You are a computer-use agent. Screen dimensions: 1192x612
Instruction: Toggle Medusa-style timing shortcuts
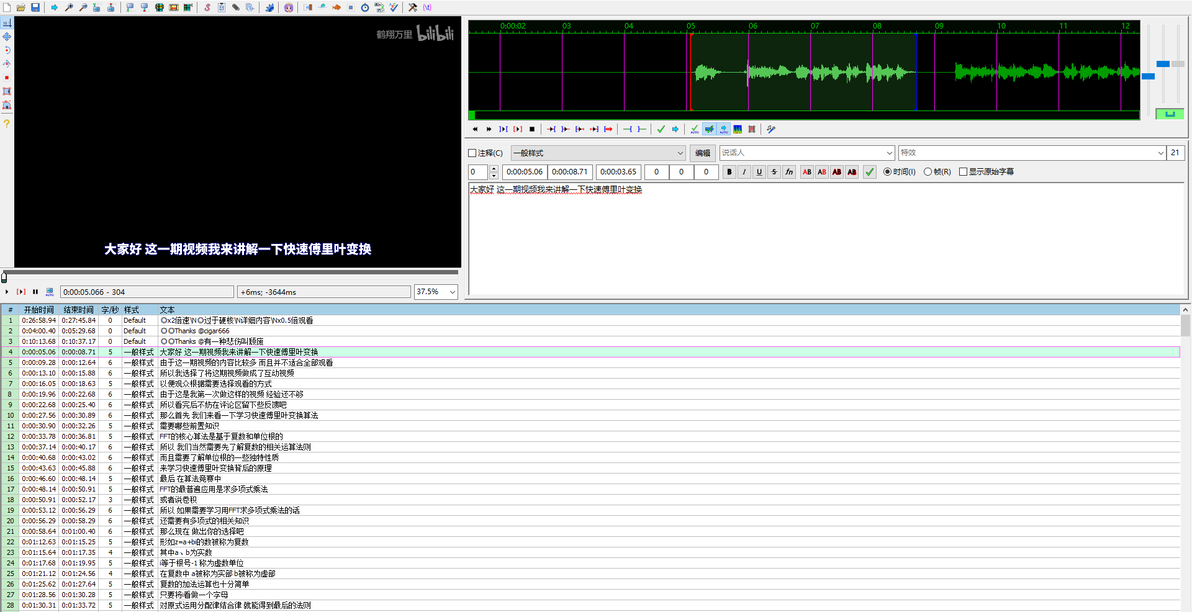point(752,129)
